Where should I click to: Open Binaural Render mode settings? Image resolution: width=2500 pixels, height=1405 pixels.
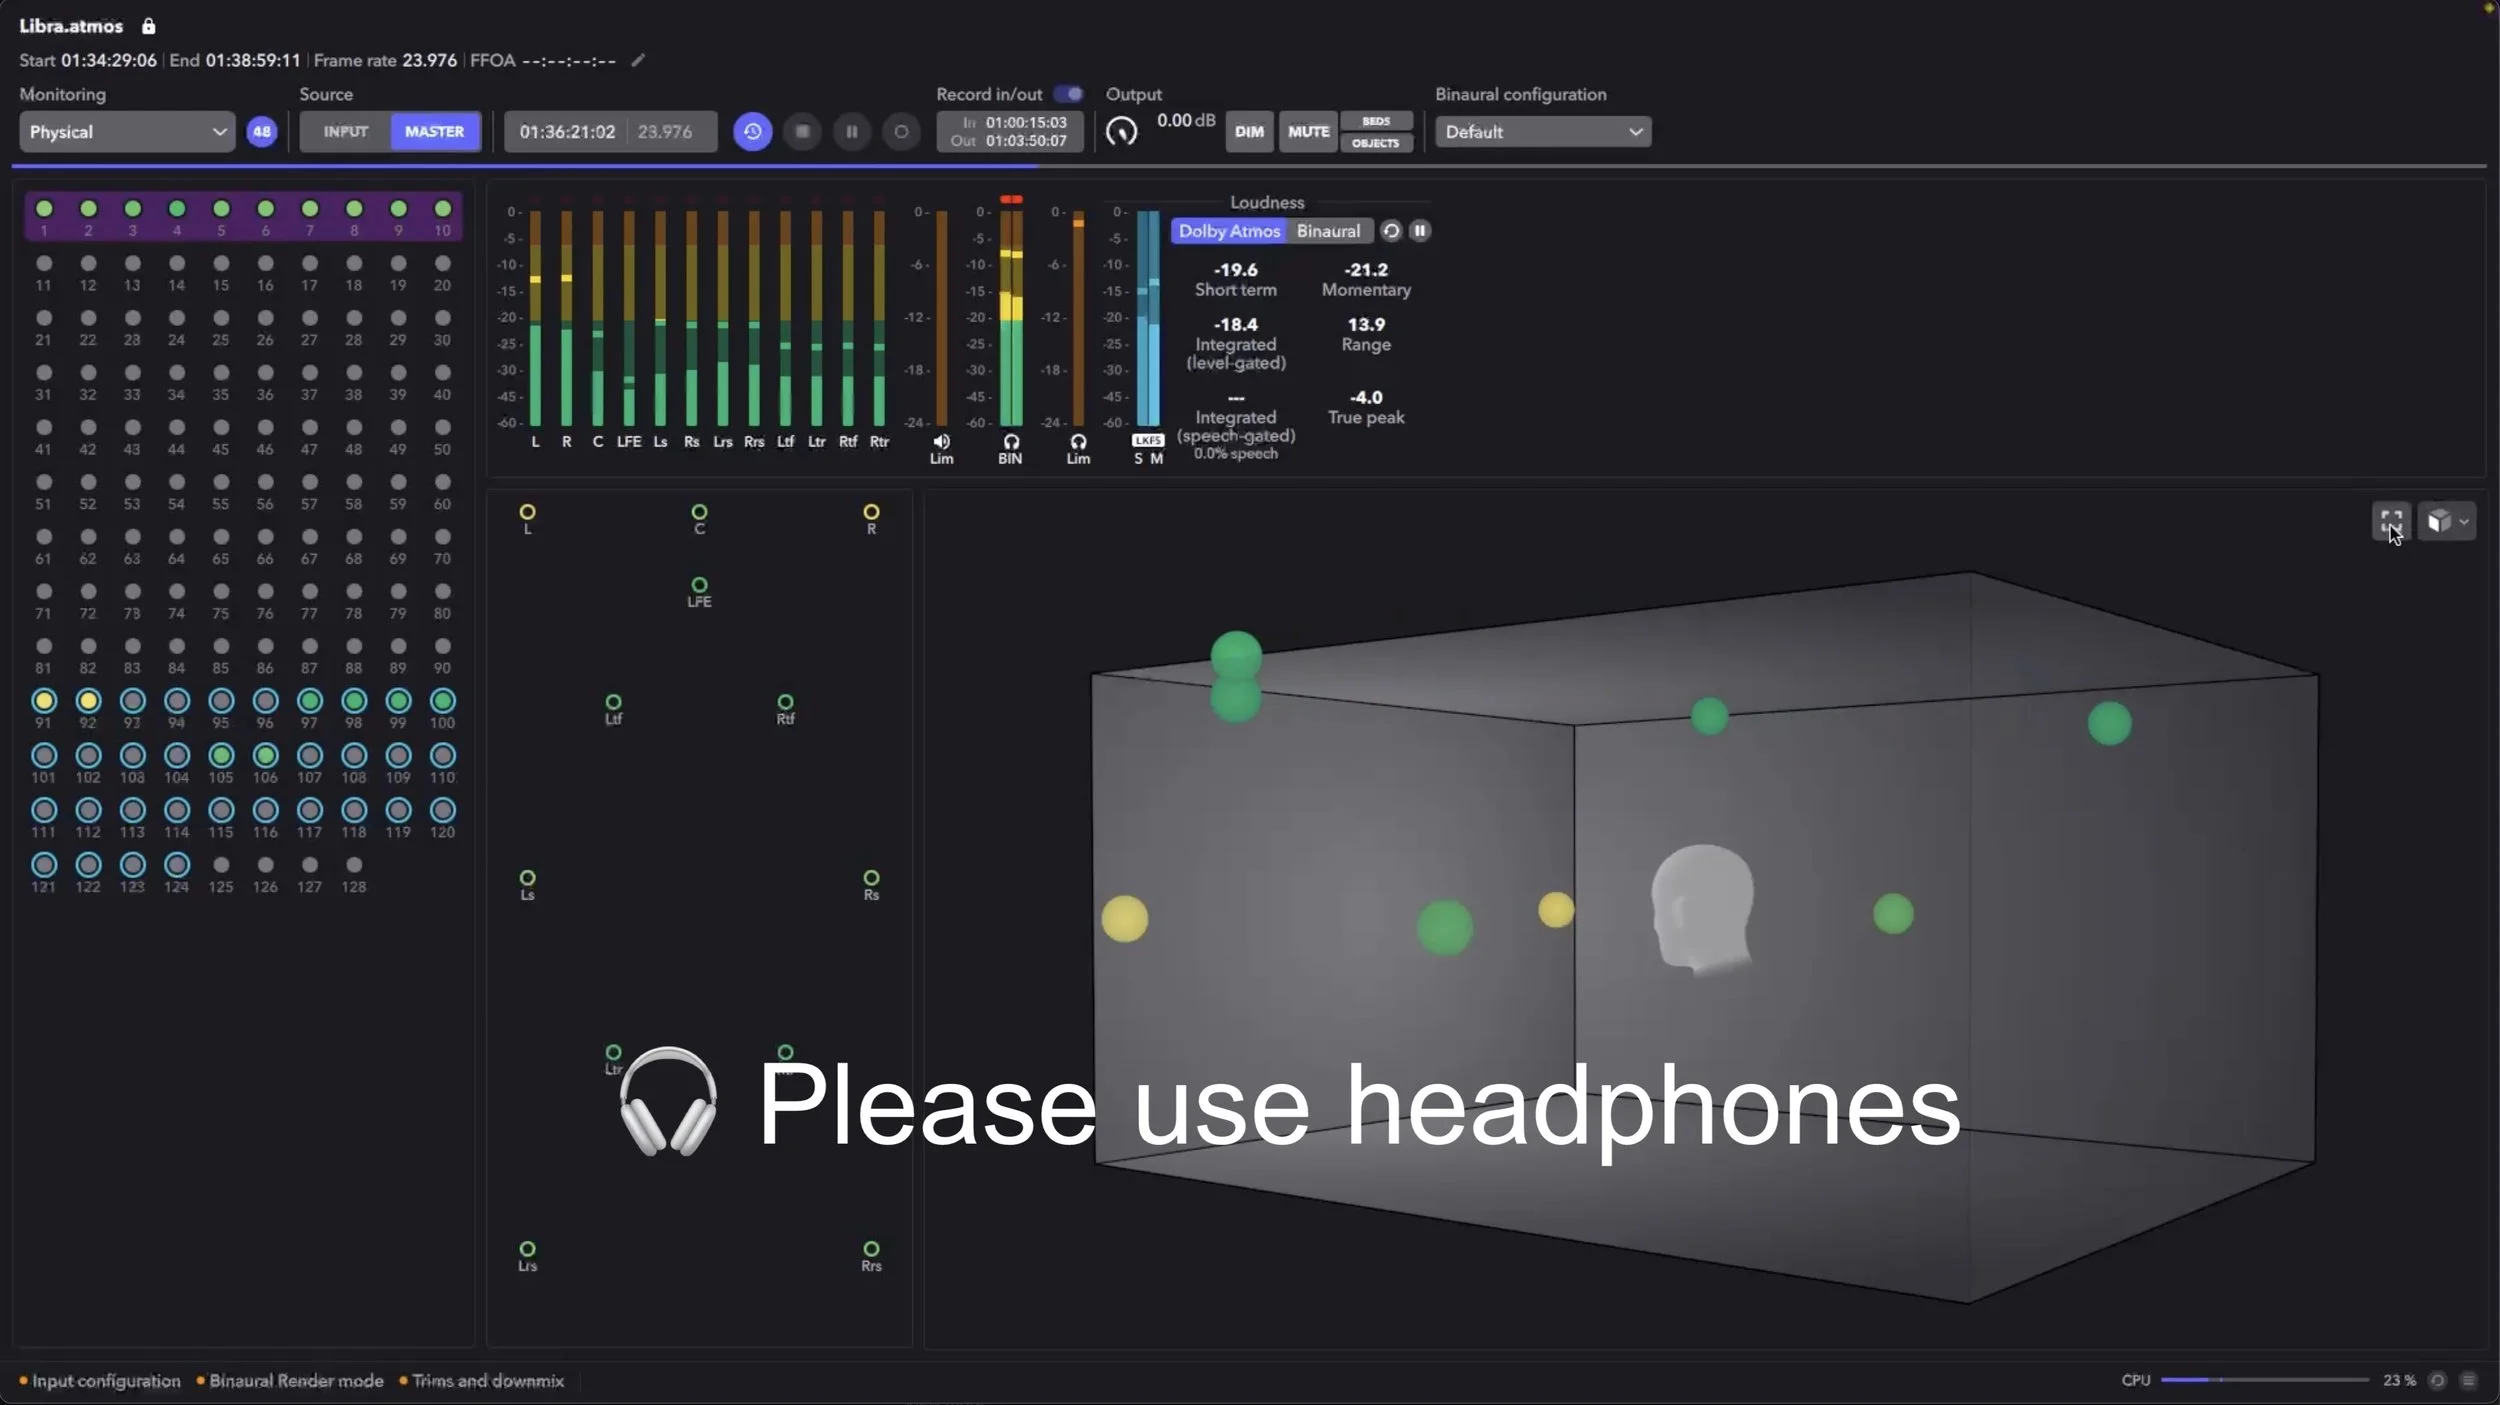295,1381
